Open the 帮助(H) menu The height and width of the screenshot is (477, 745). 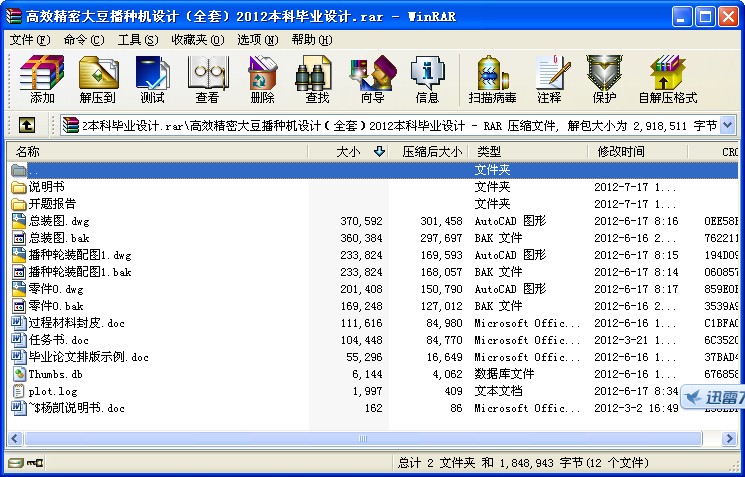312,40
